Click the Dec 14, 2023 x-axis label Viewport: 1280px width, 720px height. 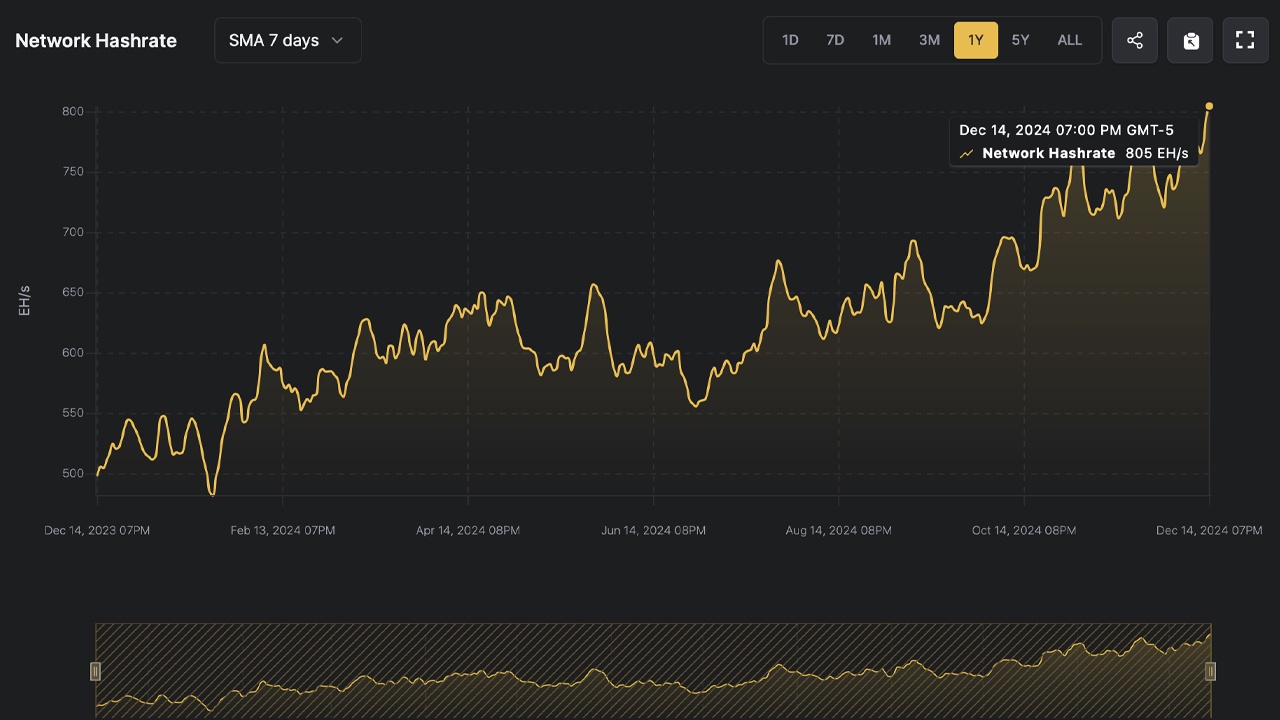pos(97,530)
